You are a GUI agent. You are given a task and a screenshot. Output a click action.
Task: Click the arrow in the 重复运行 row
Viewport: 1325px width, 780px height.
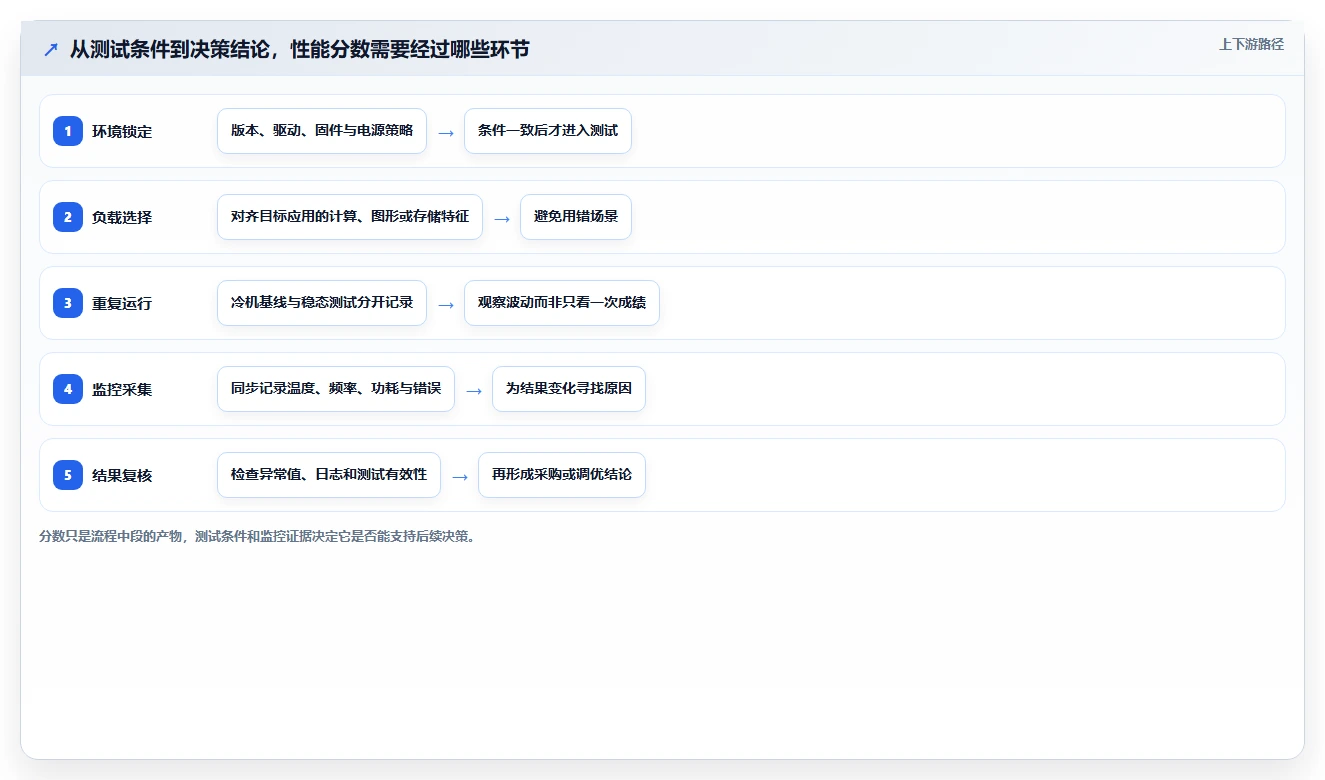click(x=446, y=305)
